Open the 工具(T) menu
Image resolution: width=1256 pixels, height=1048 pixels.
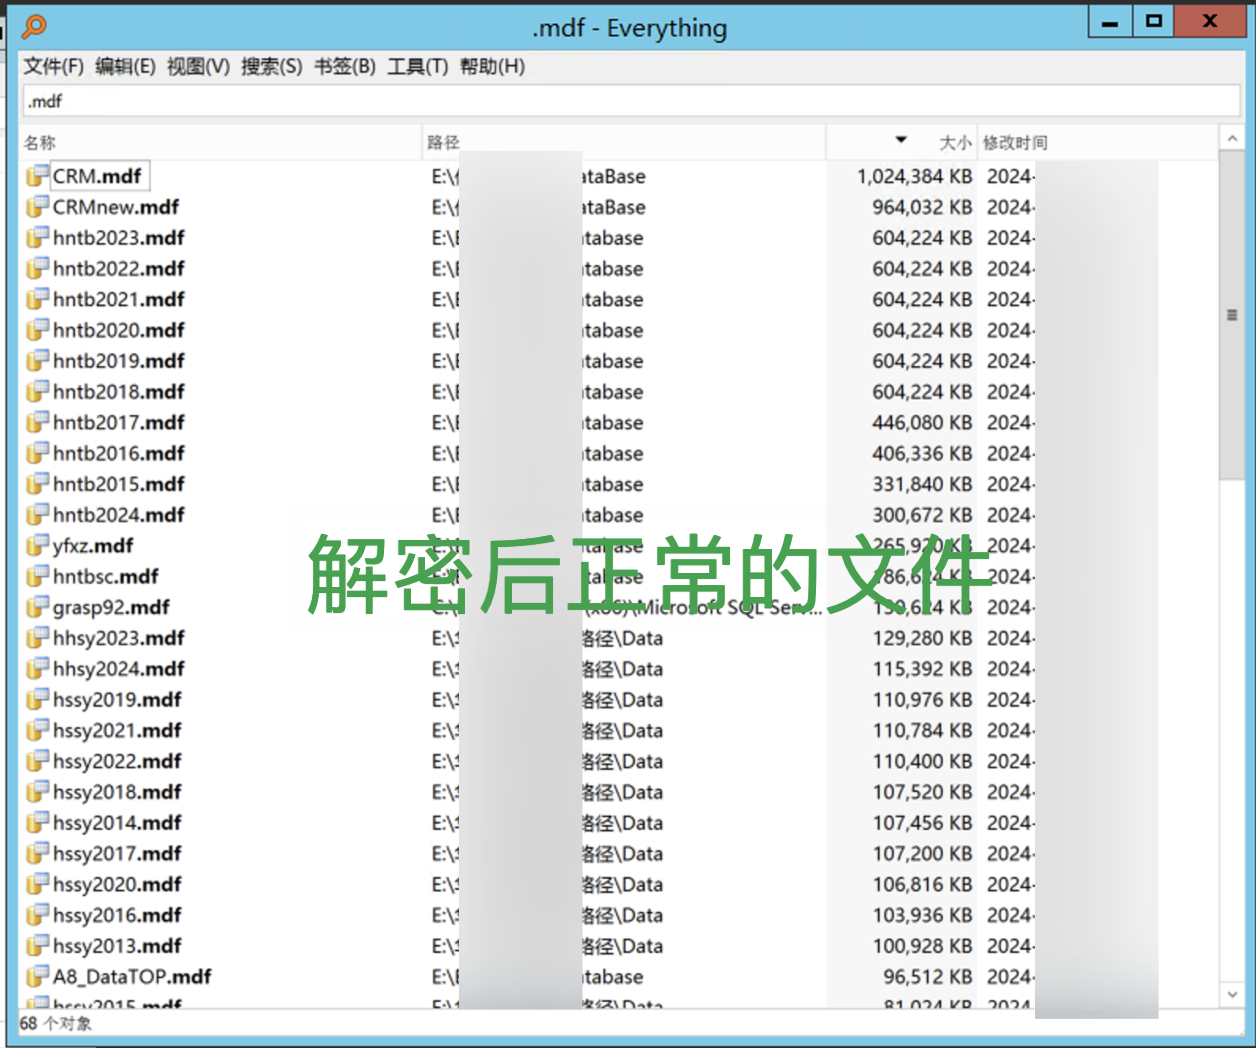[417, 67]
